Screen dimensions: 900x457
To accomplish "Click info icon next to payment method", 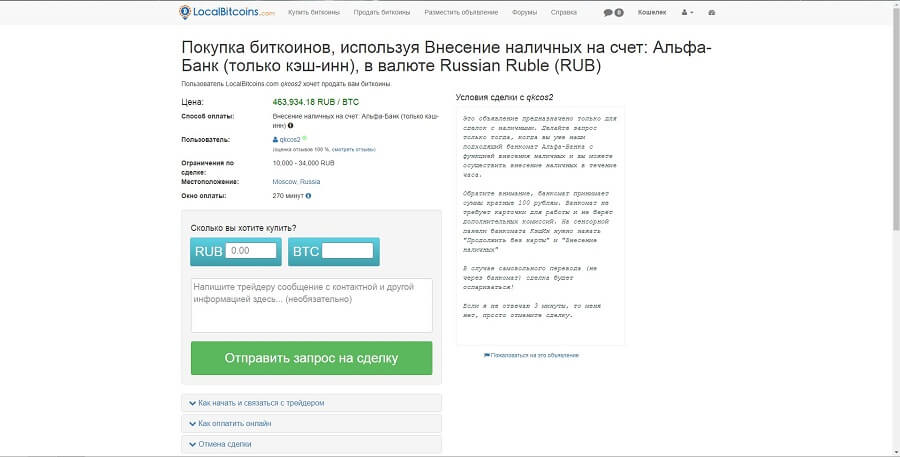I will (290, 126).
